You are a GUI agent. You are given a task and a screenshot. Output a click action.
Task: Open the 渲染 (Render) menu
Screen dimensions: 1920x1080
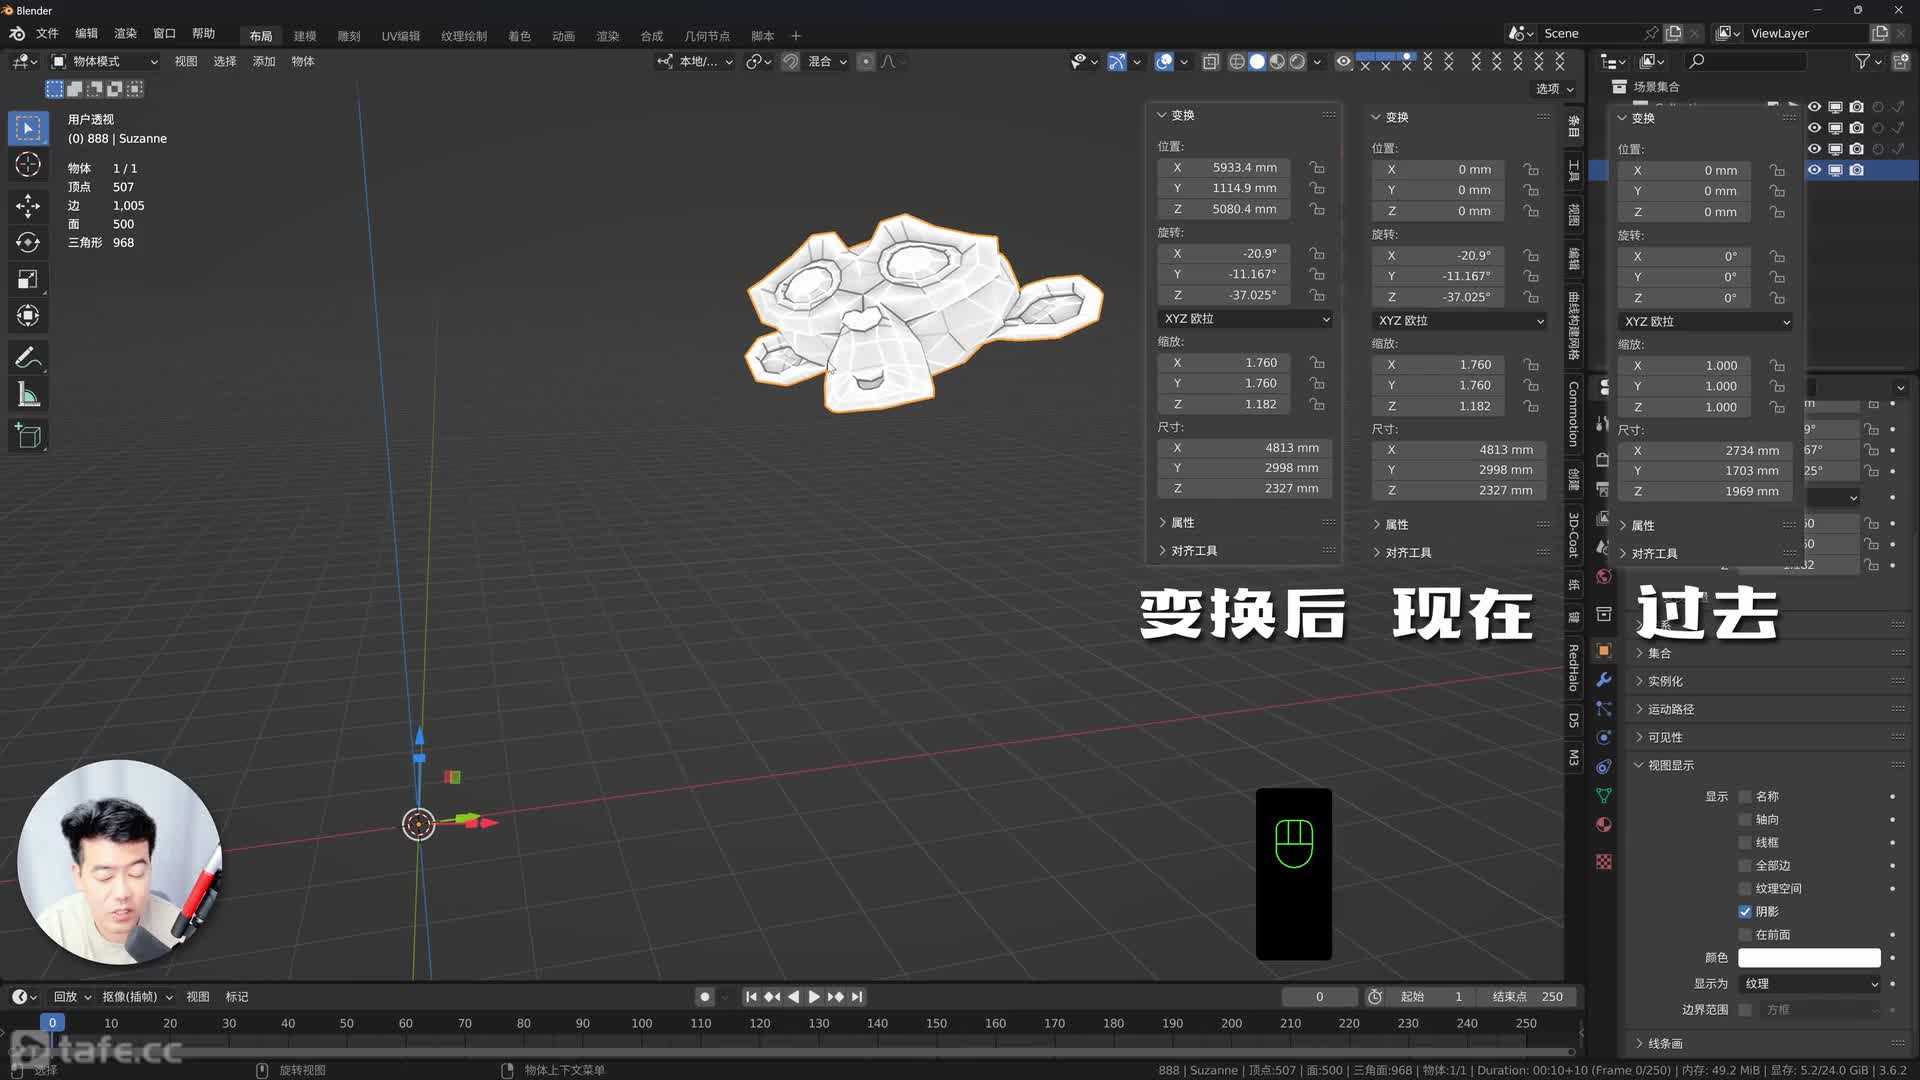(125, 33)
